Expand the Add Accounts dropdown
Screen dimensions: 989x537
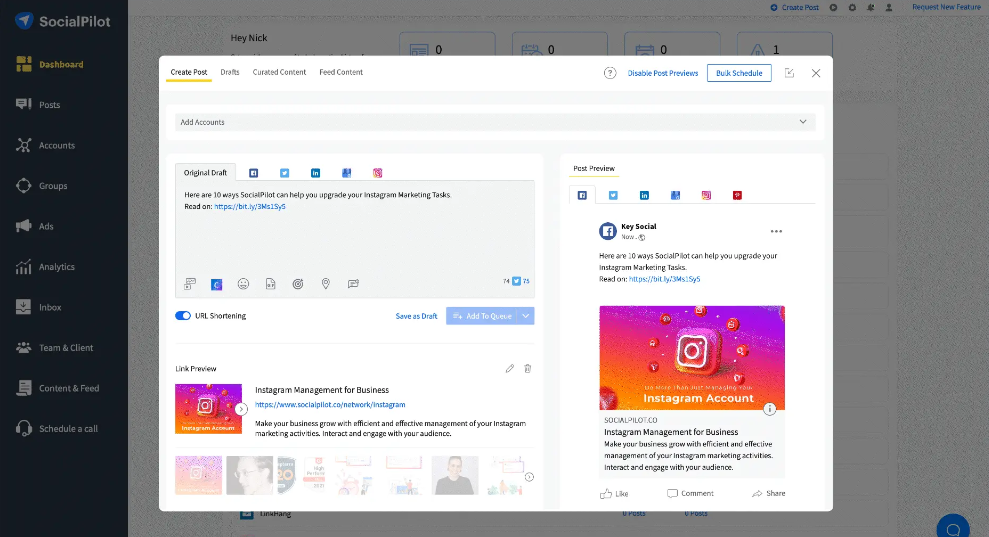coord(802,122)
